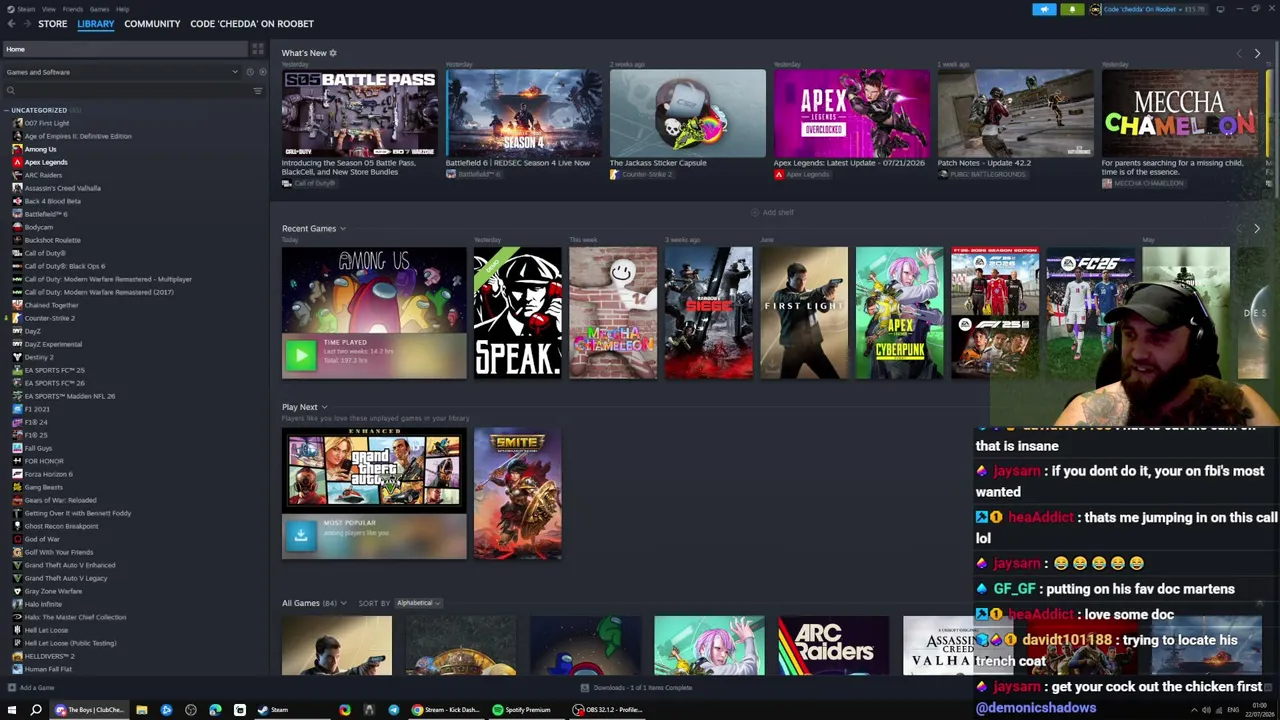Viewport: 1280px width, 720px height.
Task: Open the Help menu
Action: (122, 9)
